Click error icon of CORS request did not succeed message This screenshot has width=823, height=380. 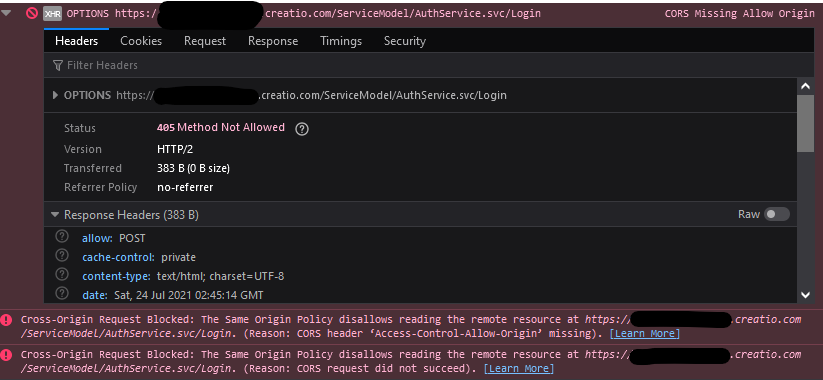(x=7, y=355)
